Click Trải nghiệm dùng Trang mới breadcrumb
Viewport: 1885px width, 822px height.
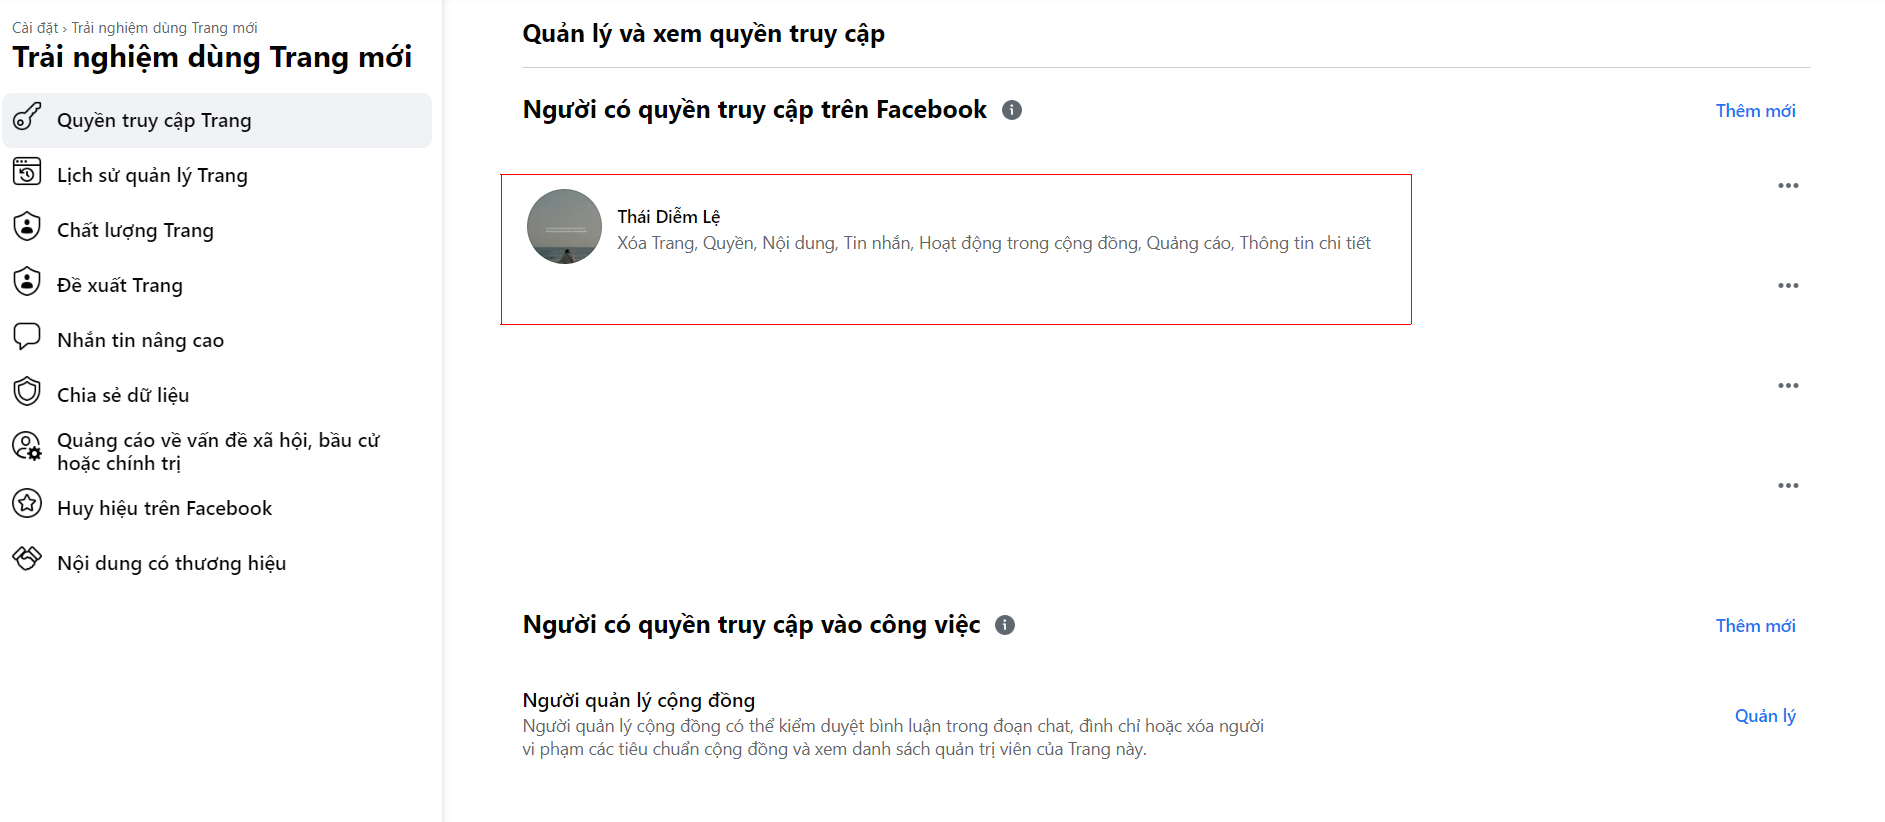(164, 28)
